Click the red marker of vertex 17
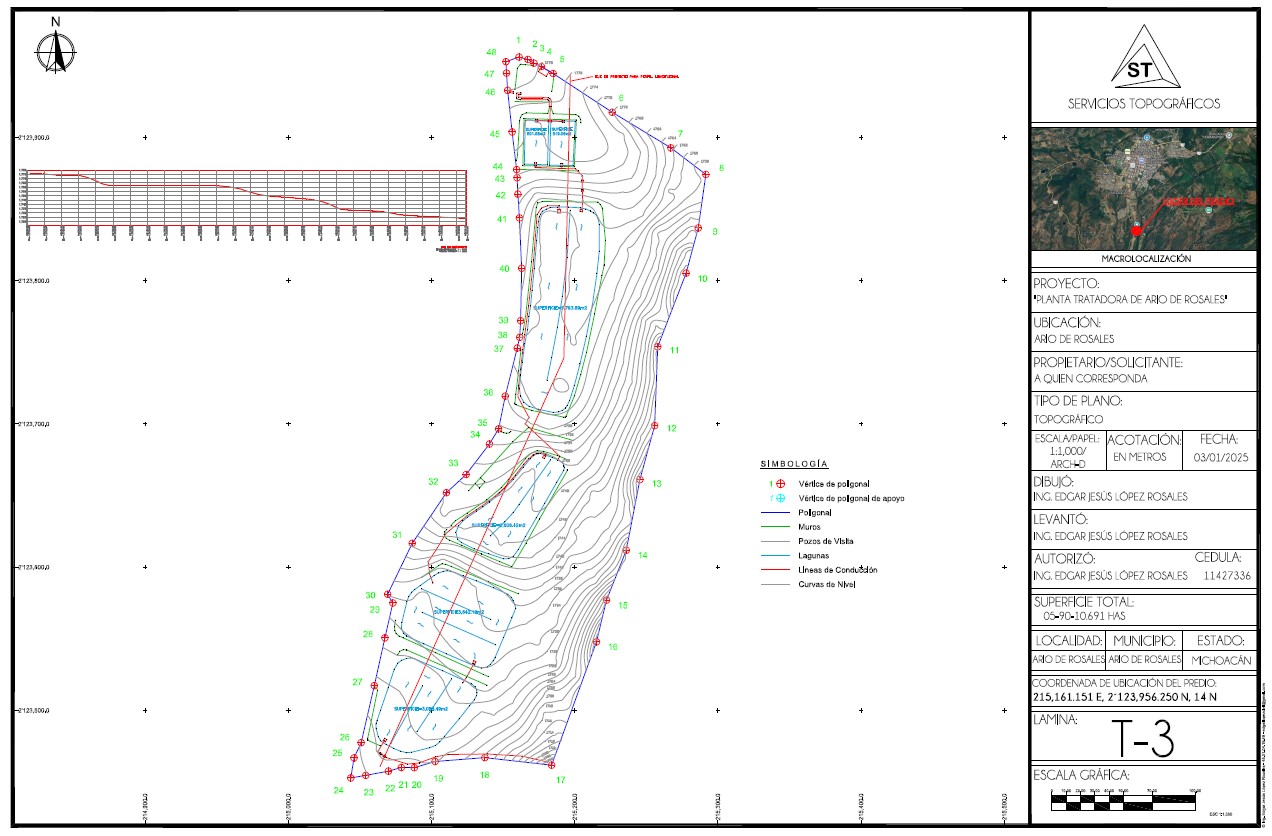1272x836 pixels. 552,764
